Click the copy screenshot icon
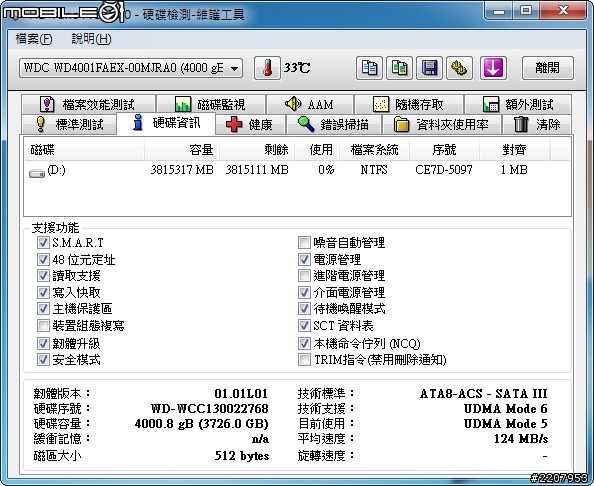This screenshot has width=594, height=486. (399, 68)
